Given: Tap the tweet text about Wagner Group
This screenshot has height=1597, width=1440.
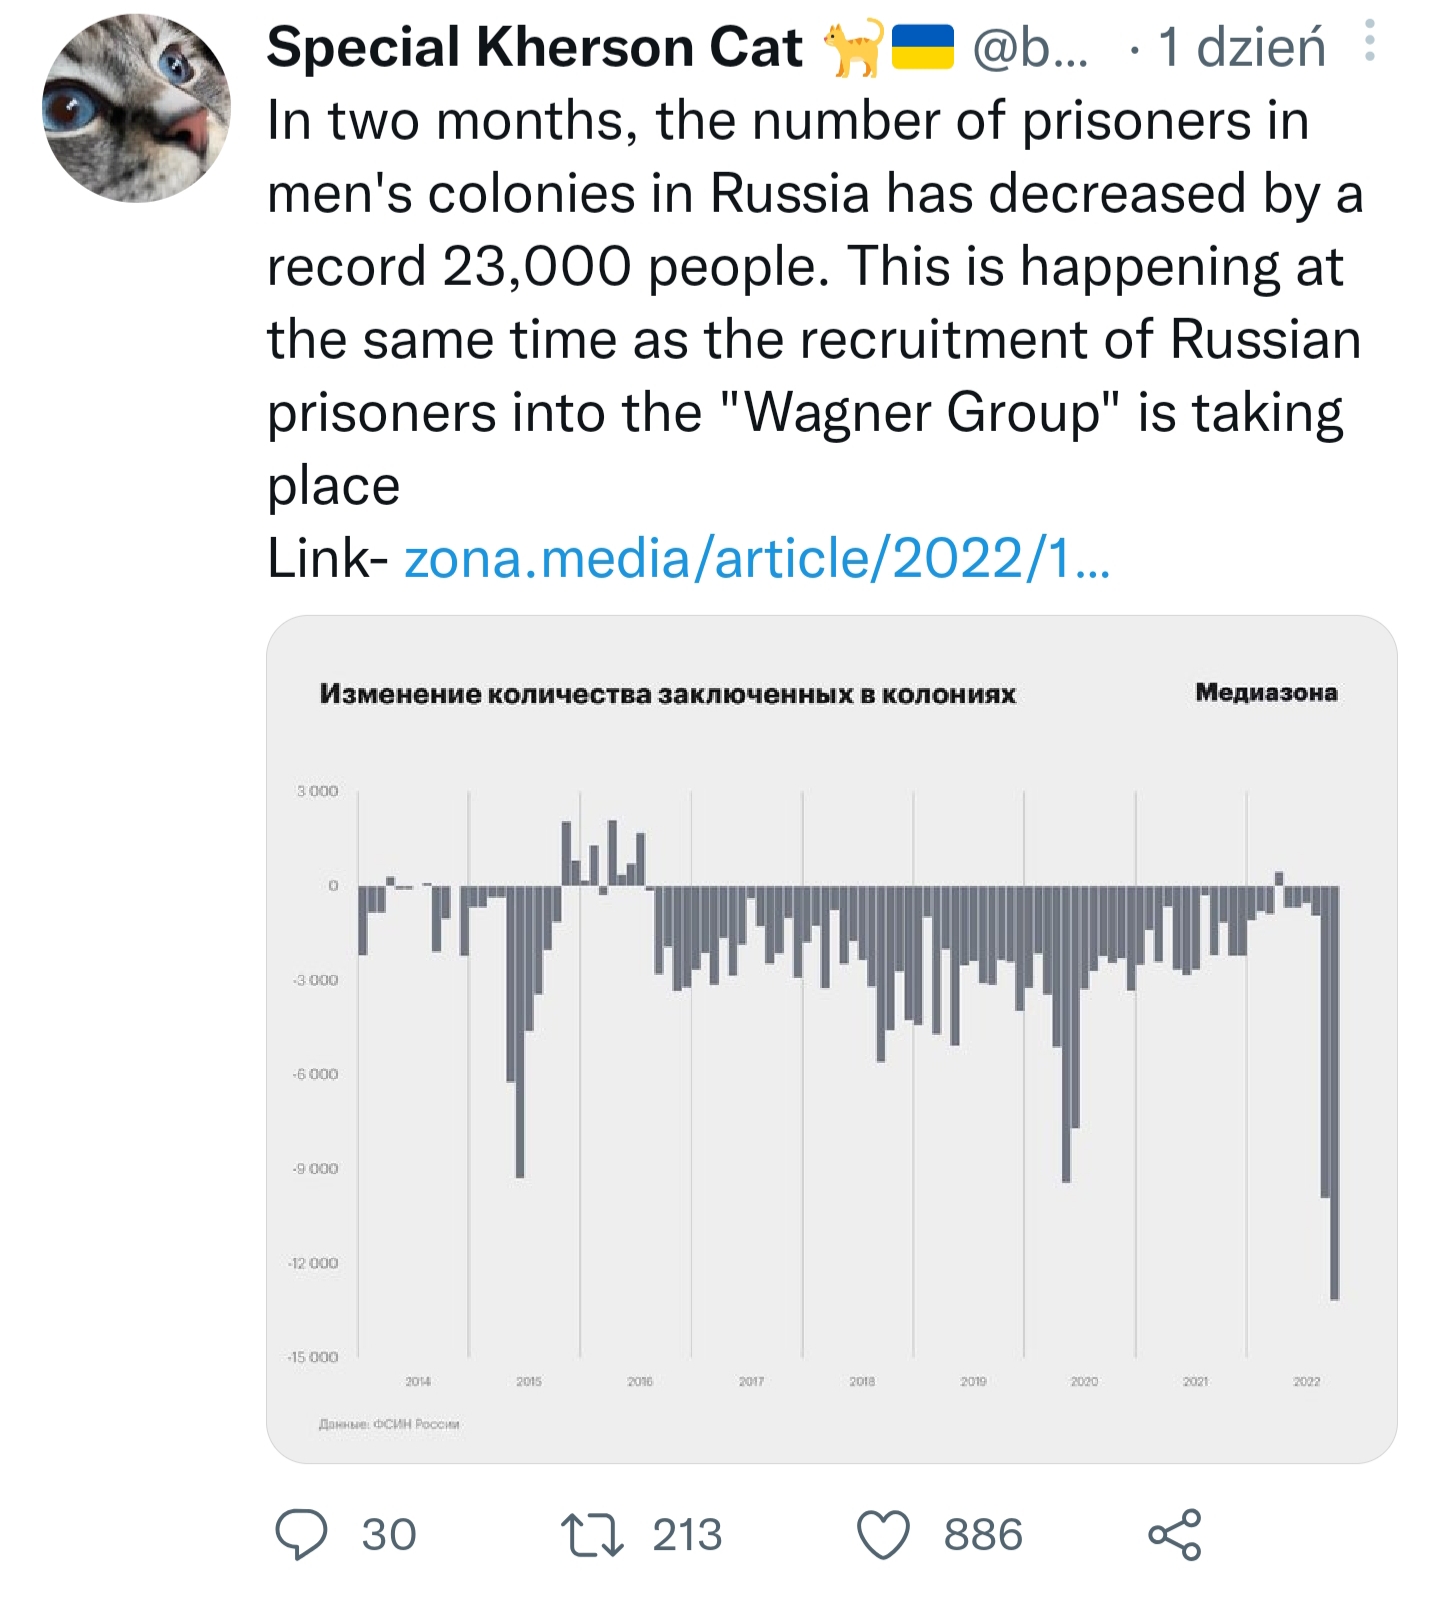Looking at the screenshot, I should pyautogui.click(x=815, y=303).
